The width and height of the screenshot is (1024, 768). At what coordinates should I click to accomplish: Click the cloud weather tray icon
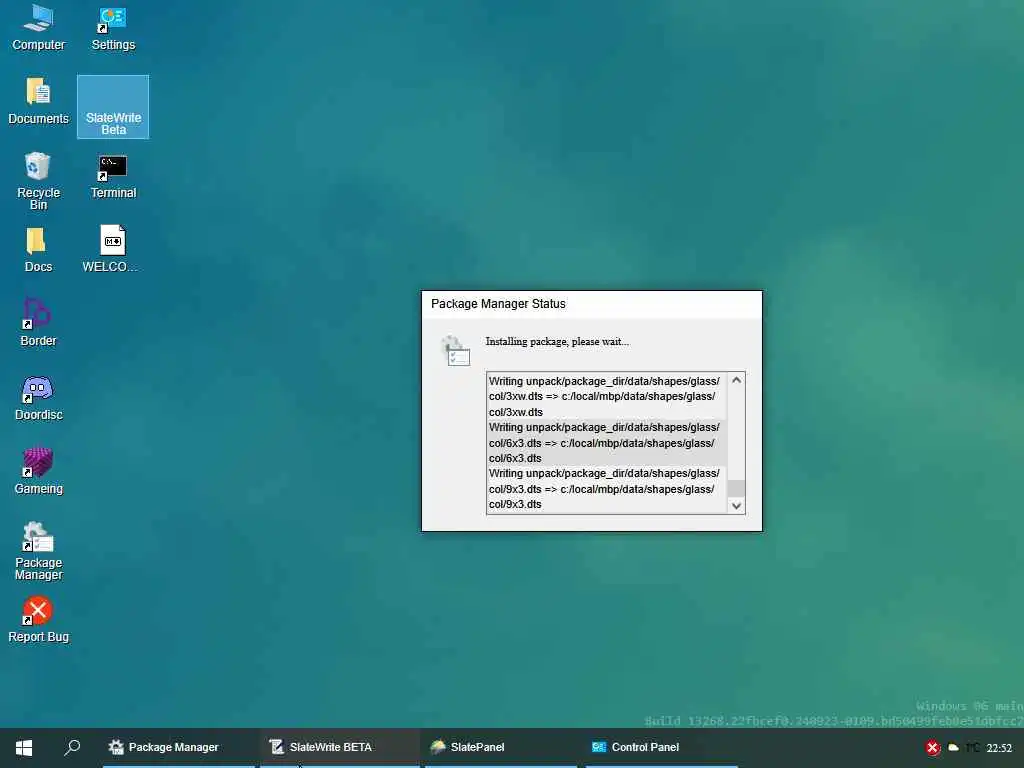[953, 748]
